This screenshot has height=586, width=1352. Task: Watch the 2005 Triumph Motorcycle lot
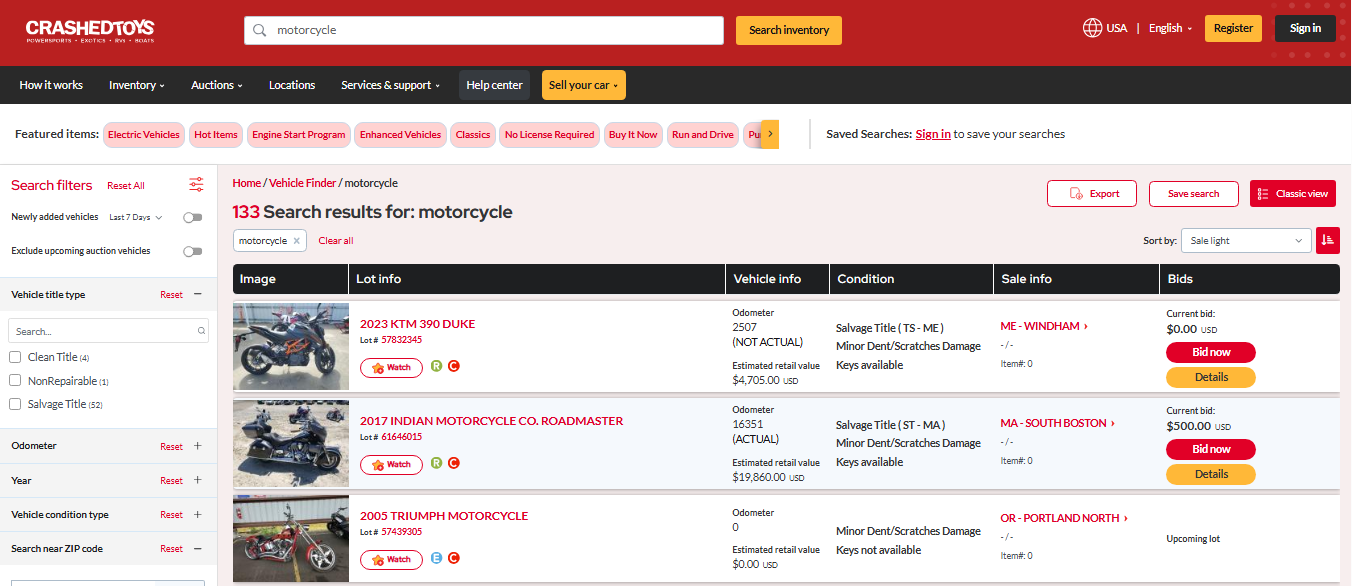[x=391, y=560]
